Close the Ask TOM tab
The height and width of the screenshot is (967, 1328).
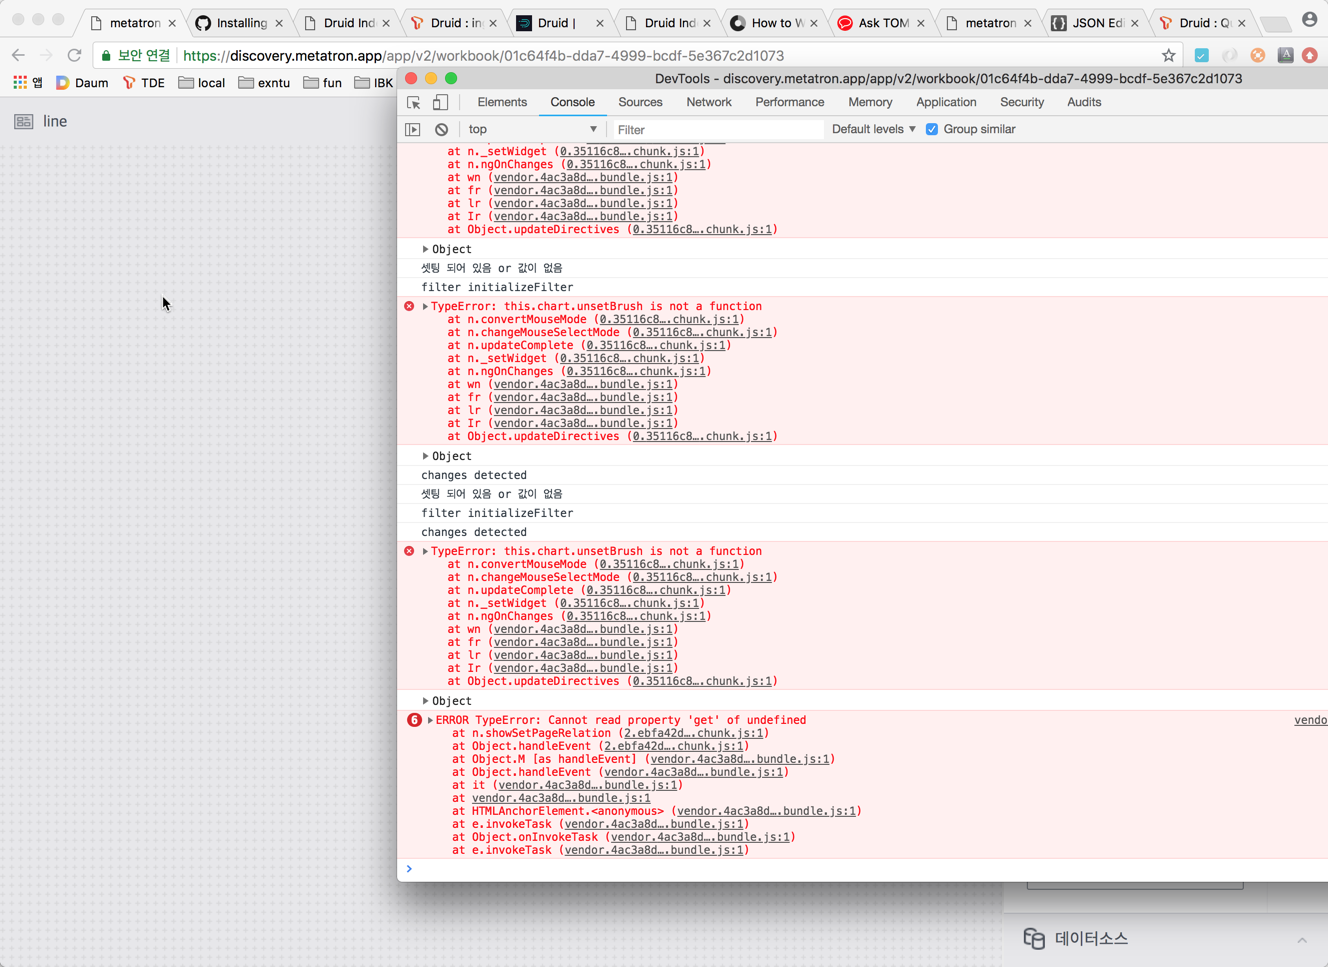tap(921, 23)
